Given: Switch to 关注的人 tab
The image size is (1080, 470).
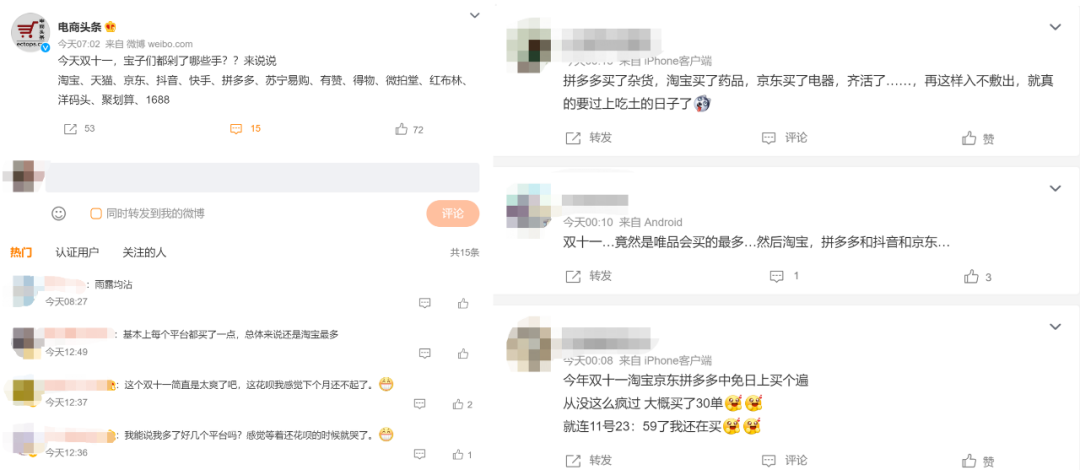Looking at the screenshot, I should [145, 252].
